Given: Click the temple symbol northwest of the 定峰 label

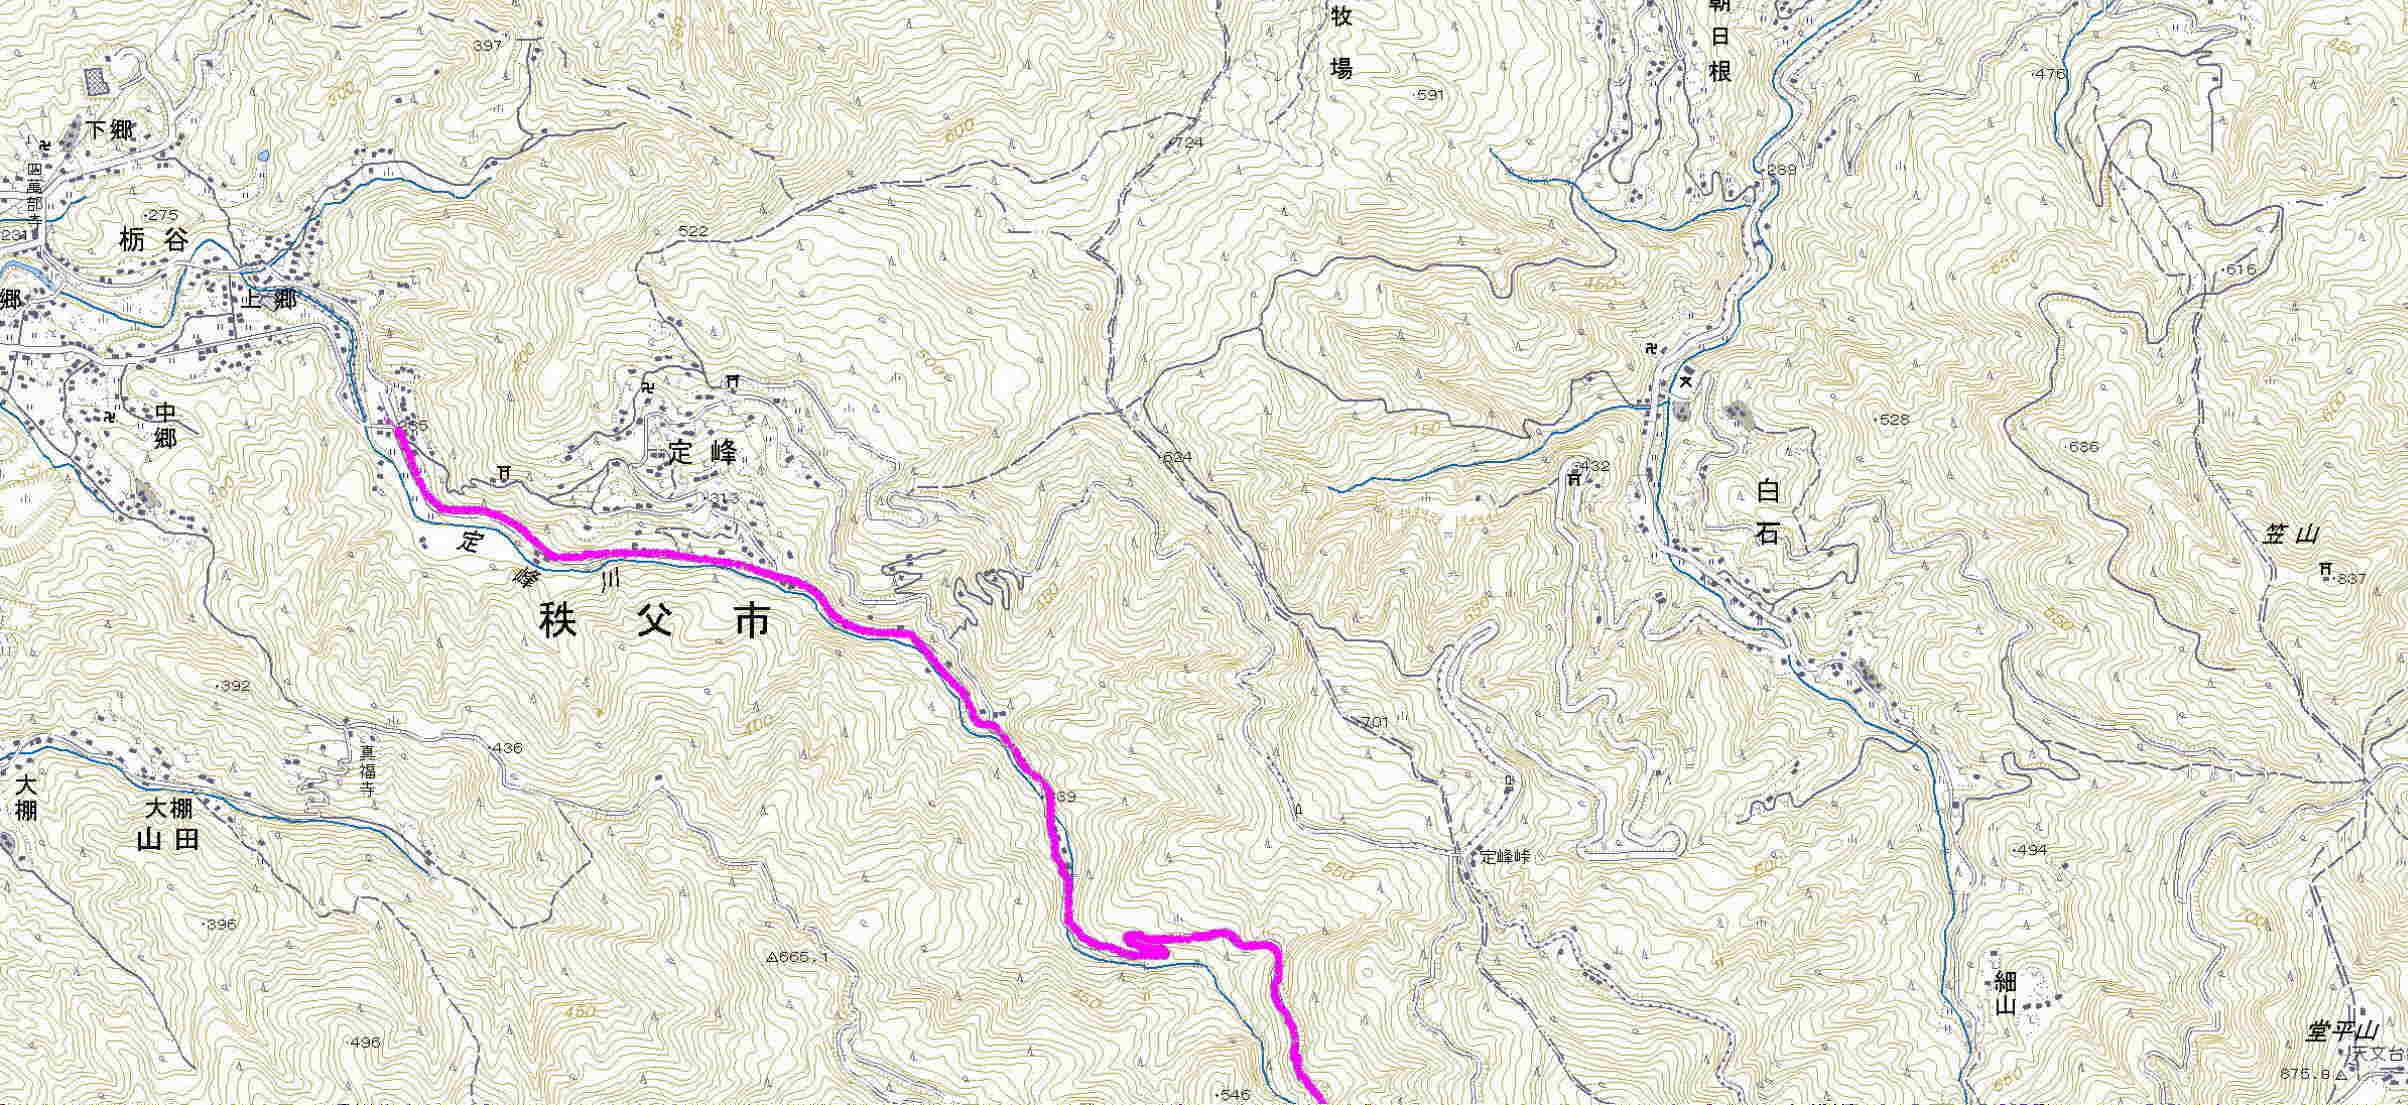Looking at the screenshot, I should (649, 386).
